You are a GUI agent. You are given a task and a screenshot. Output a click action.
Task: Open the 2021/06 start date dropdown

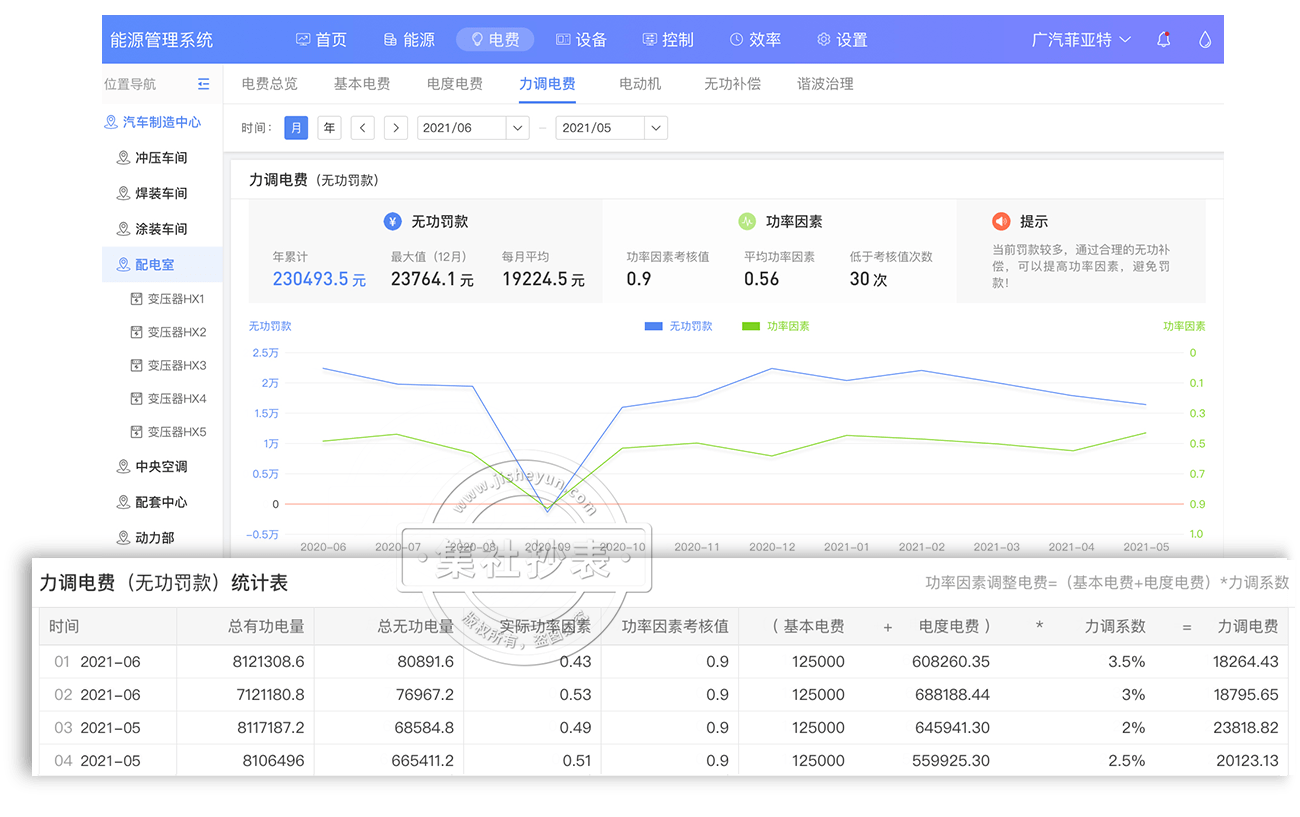point(517,128)
